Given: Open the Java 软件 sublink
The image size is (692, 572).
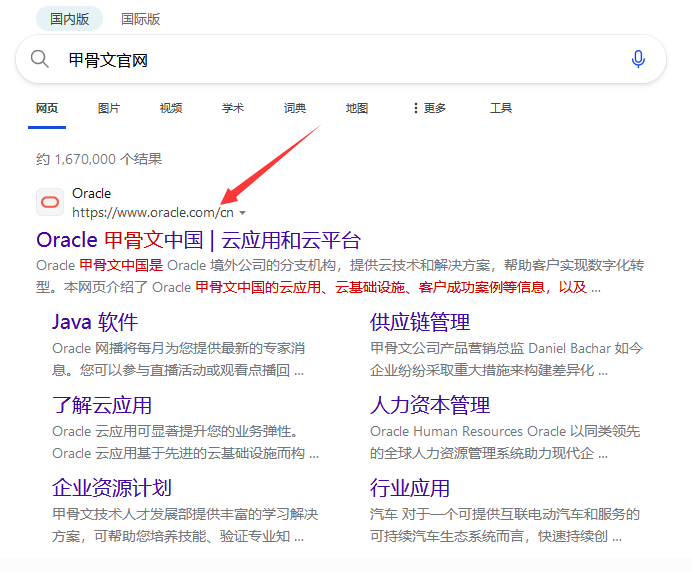Looking at the screenshot, I should pos(95,322).
